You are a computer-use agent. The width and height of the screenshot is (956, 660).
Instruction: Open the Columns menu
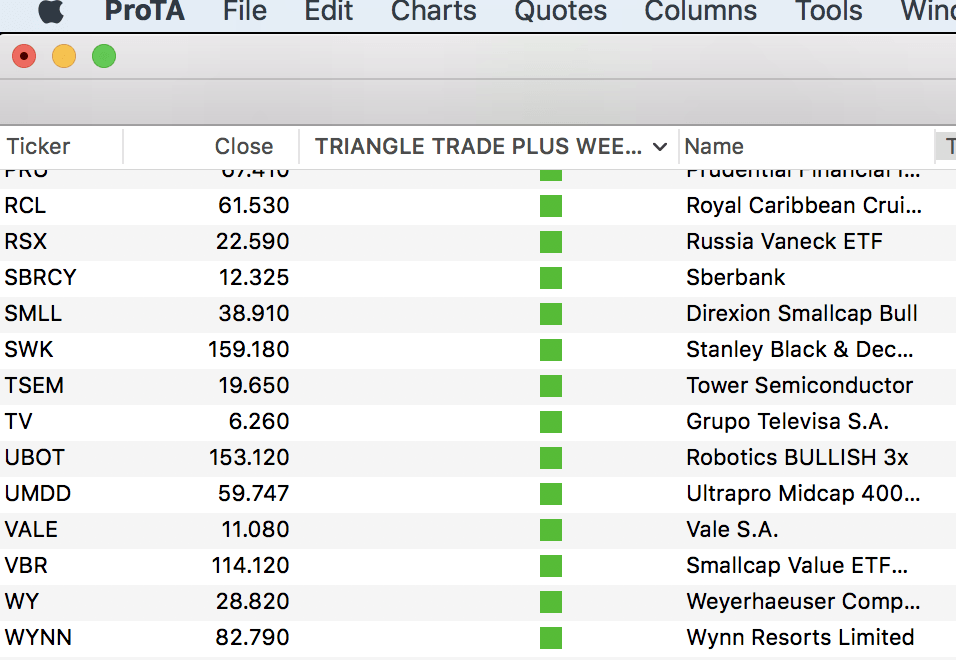click(x=700, y=11)
